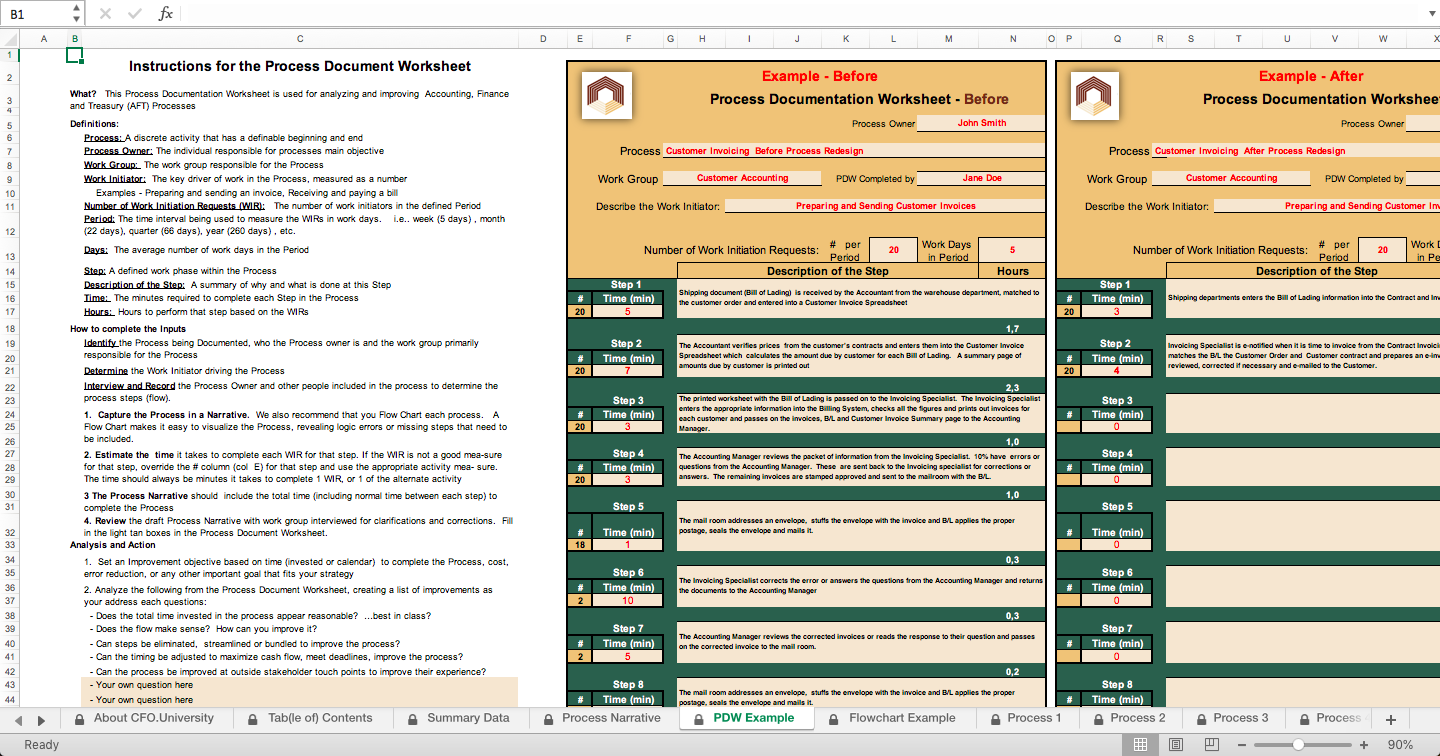Click the zoom out minus icon
1440x756 pixels.
pos(1243,745)
